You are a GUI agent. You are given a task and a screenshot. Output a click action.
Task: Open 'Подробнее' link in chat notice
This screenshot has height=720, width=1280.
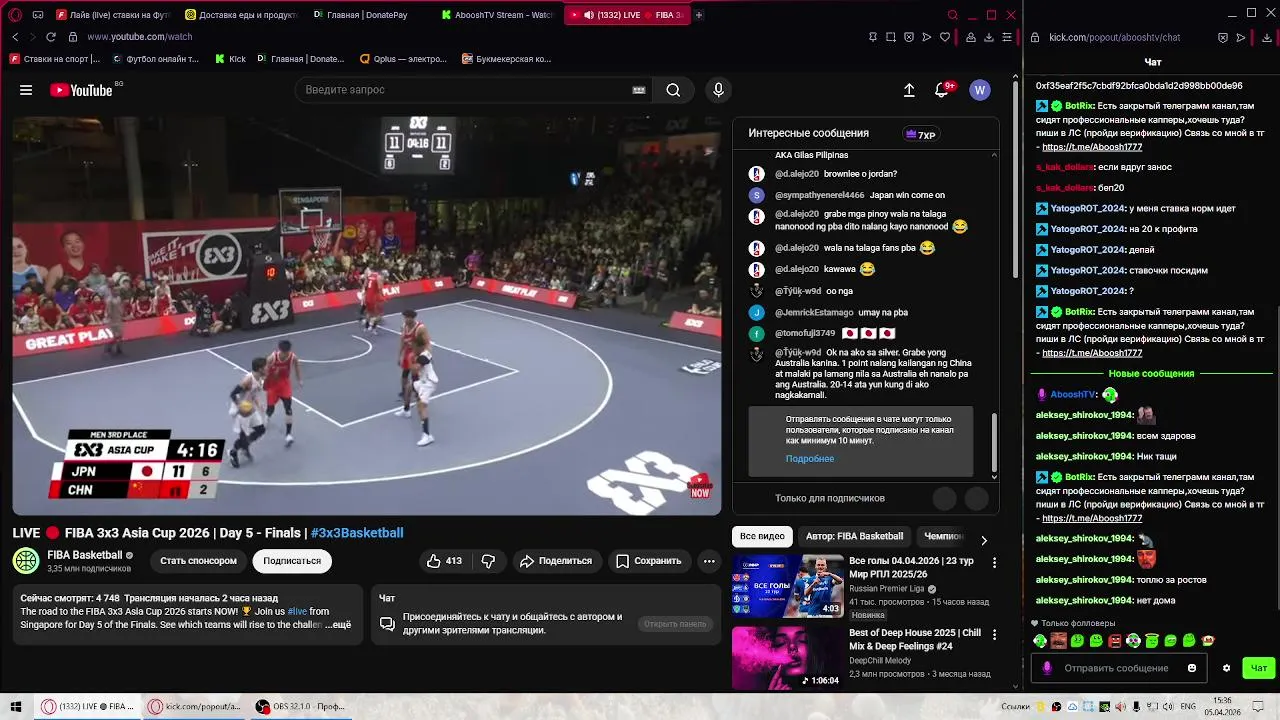(810, 459)
